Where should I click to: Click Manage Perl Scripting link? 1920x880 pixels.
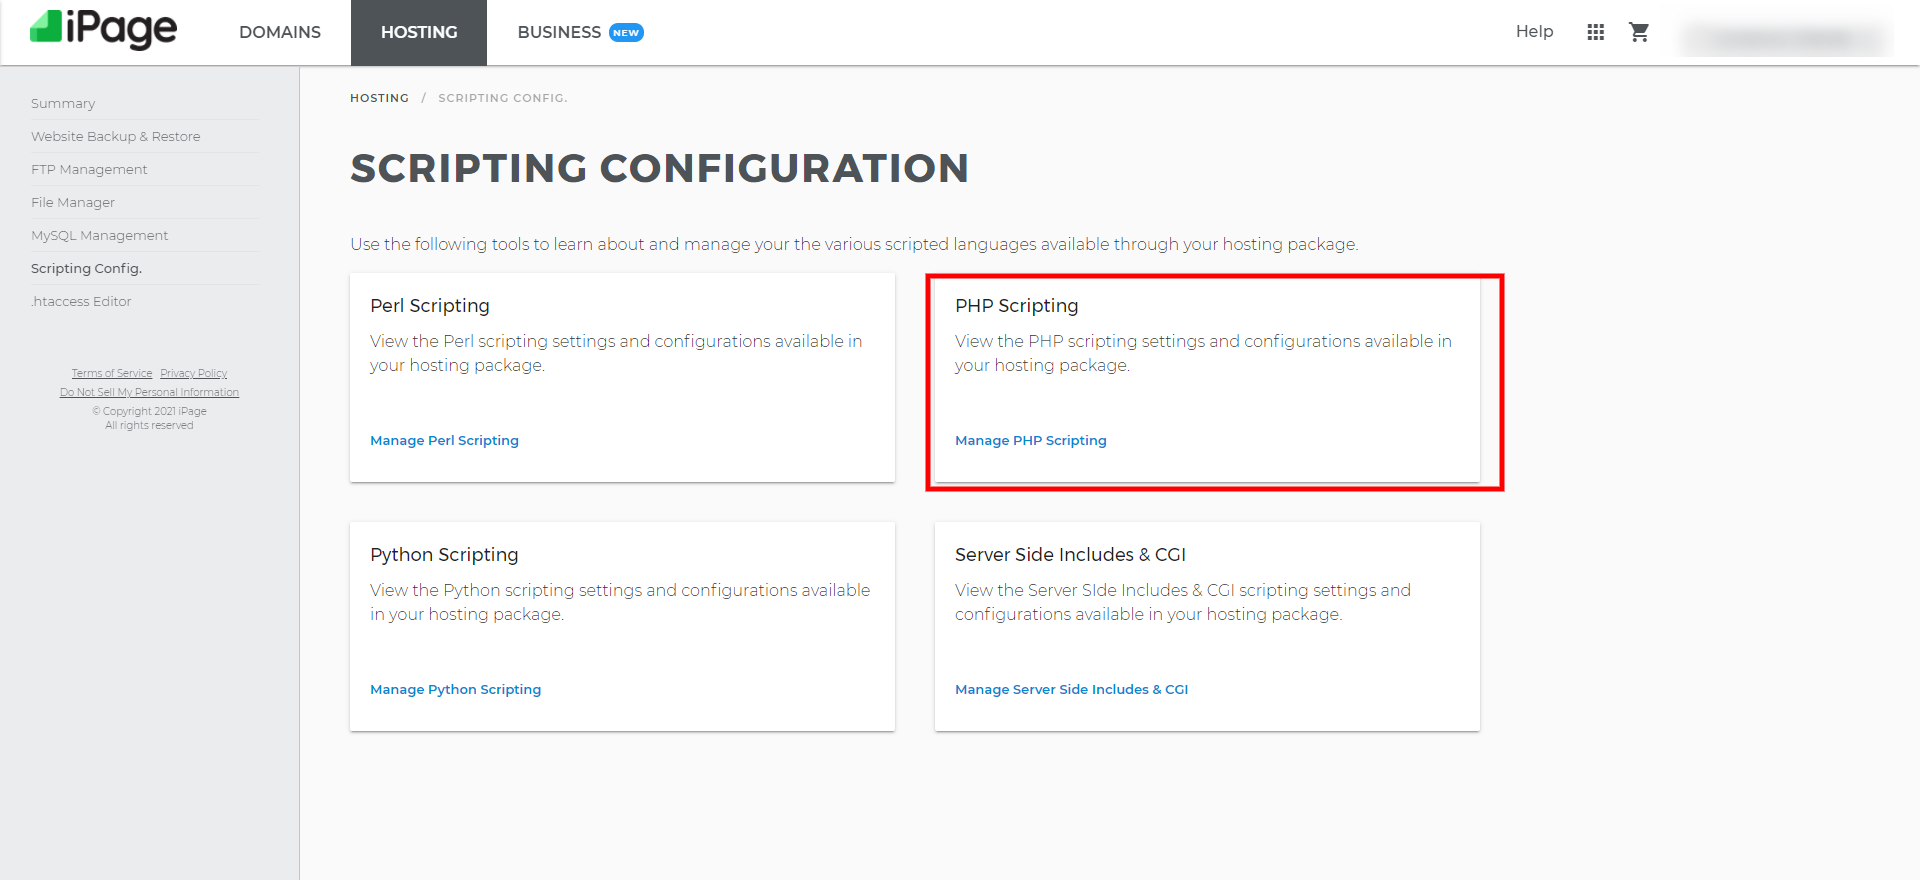[444, 441]
